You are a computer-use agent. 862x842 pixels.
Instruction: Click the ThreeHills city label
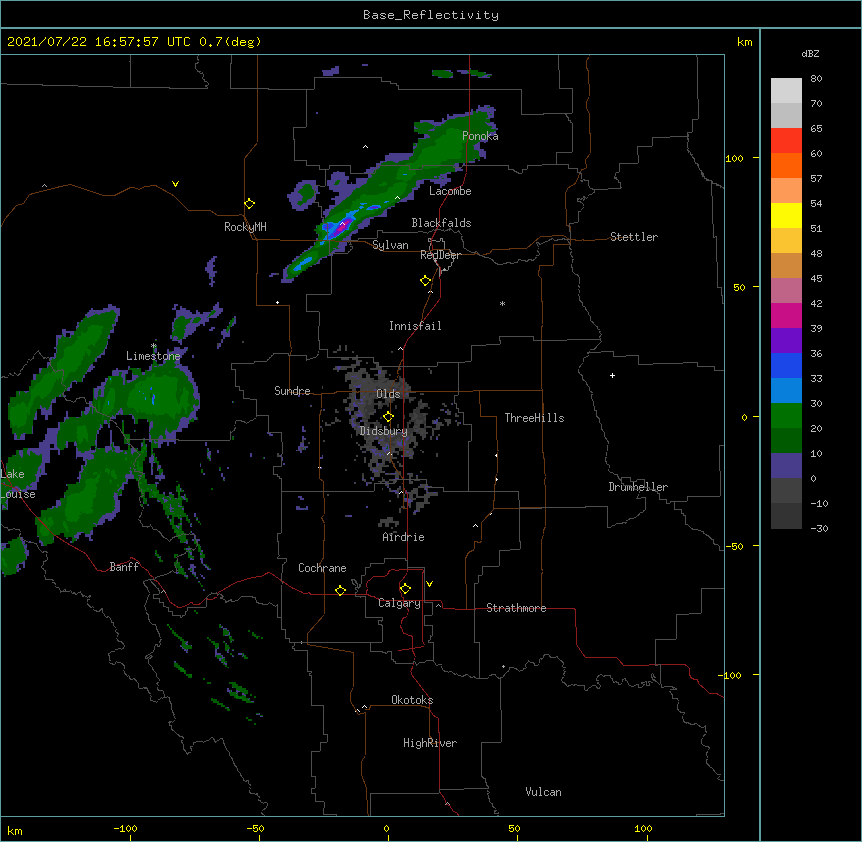[x=534, y=418]
